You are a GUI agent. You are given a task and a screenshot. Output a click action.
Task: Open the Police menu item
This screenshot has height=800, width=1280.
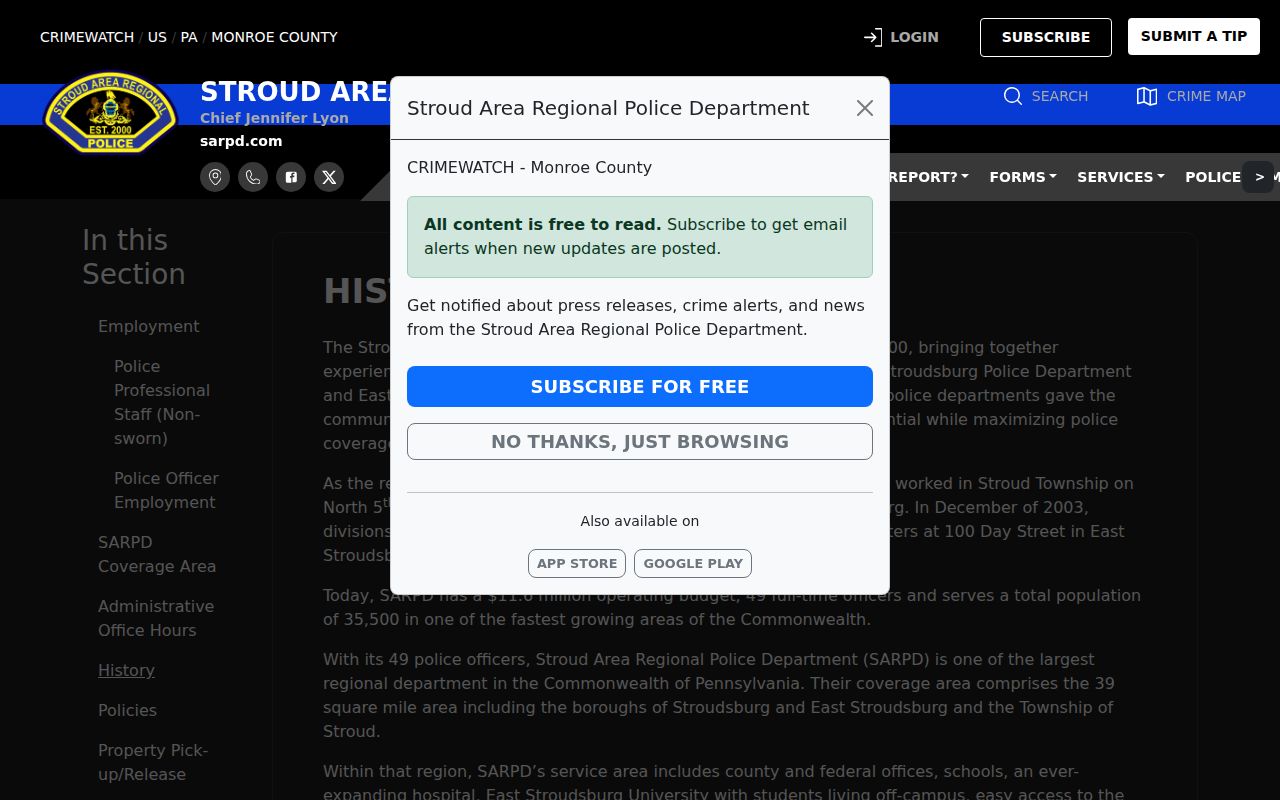pos(1213,177)
